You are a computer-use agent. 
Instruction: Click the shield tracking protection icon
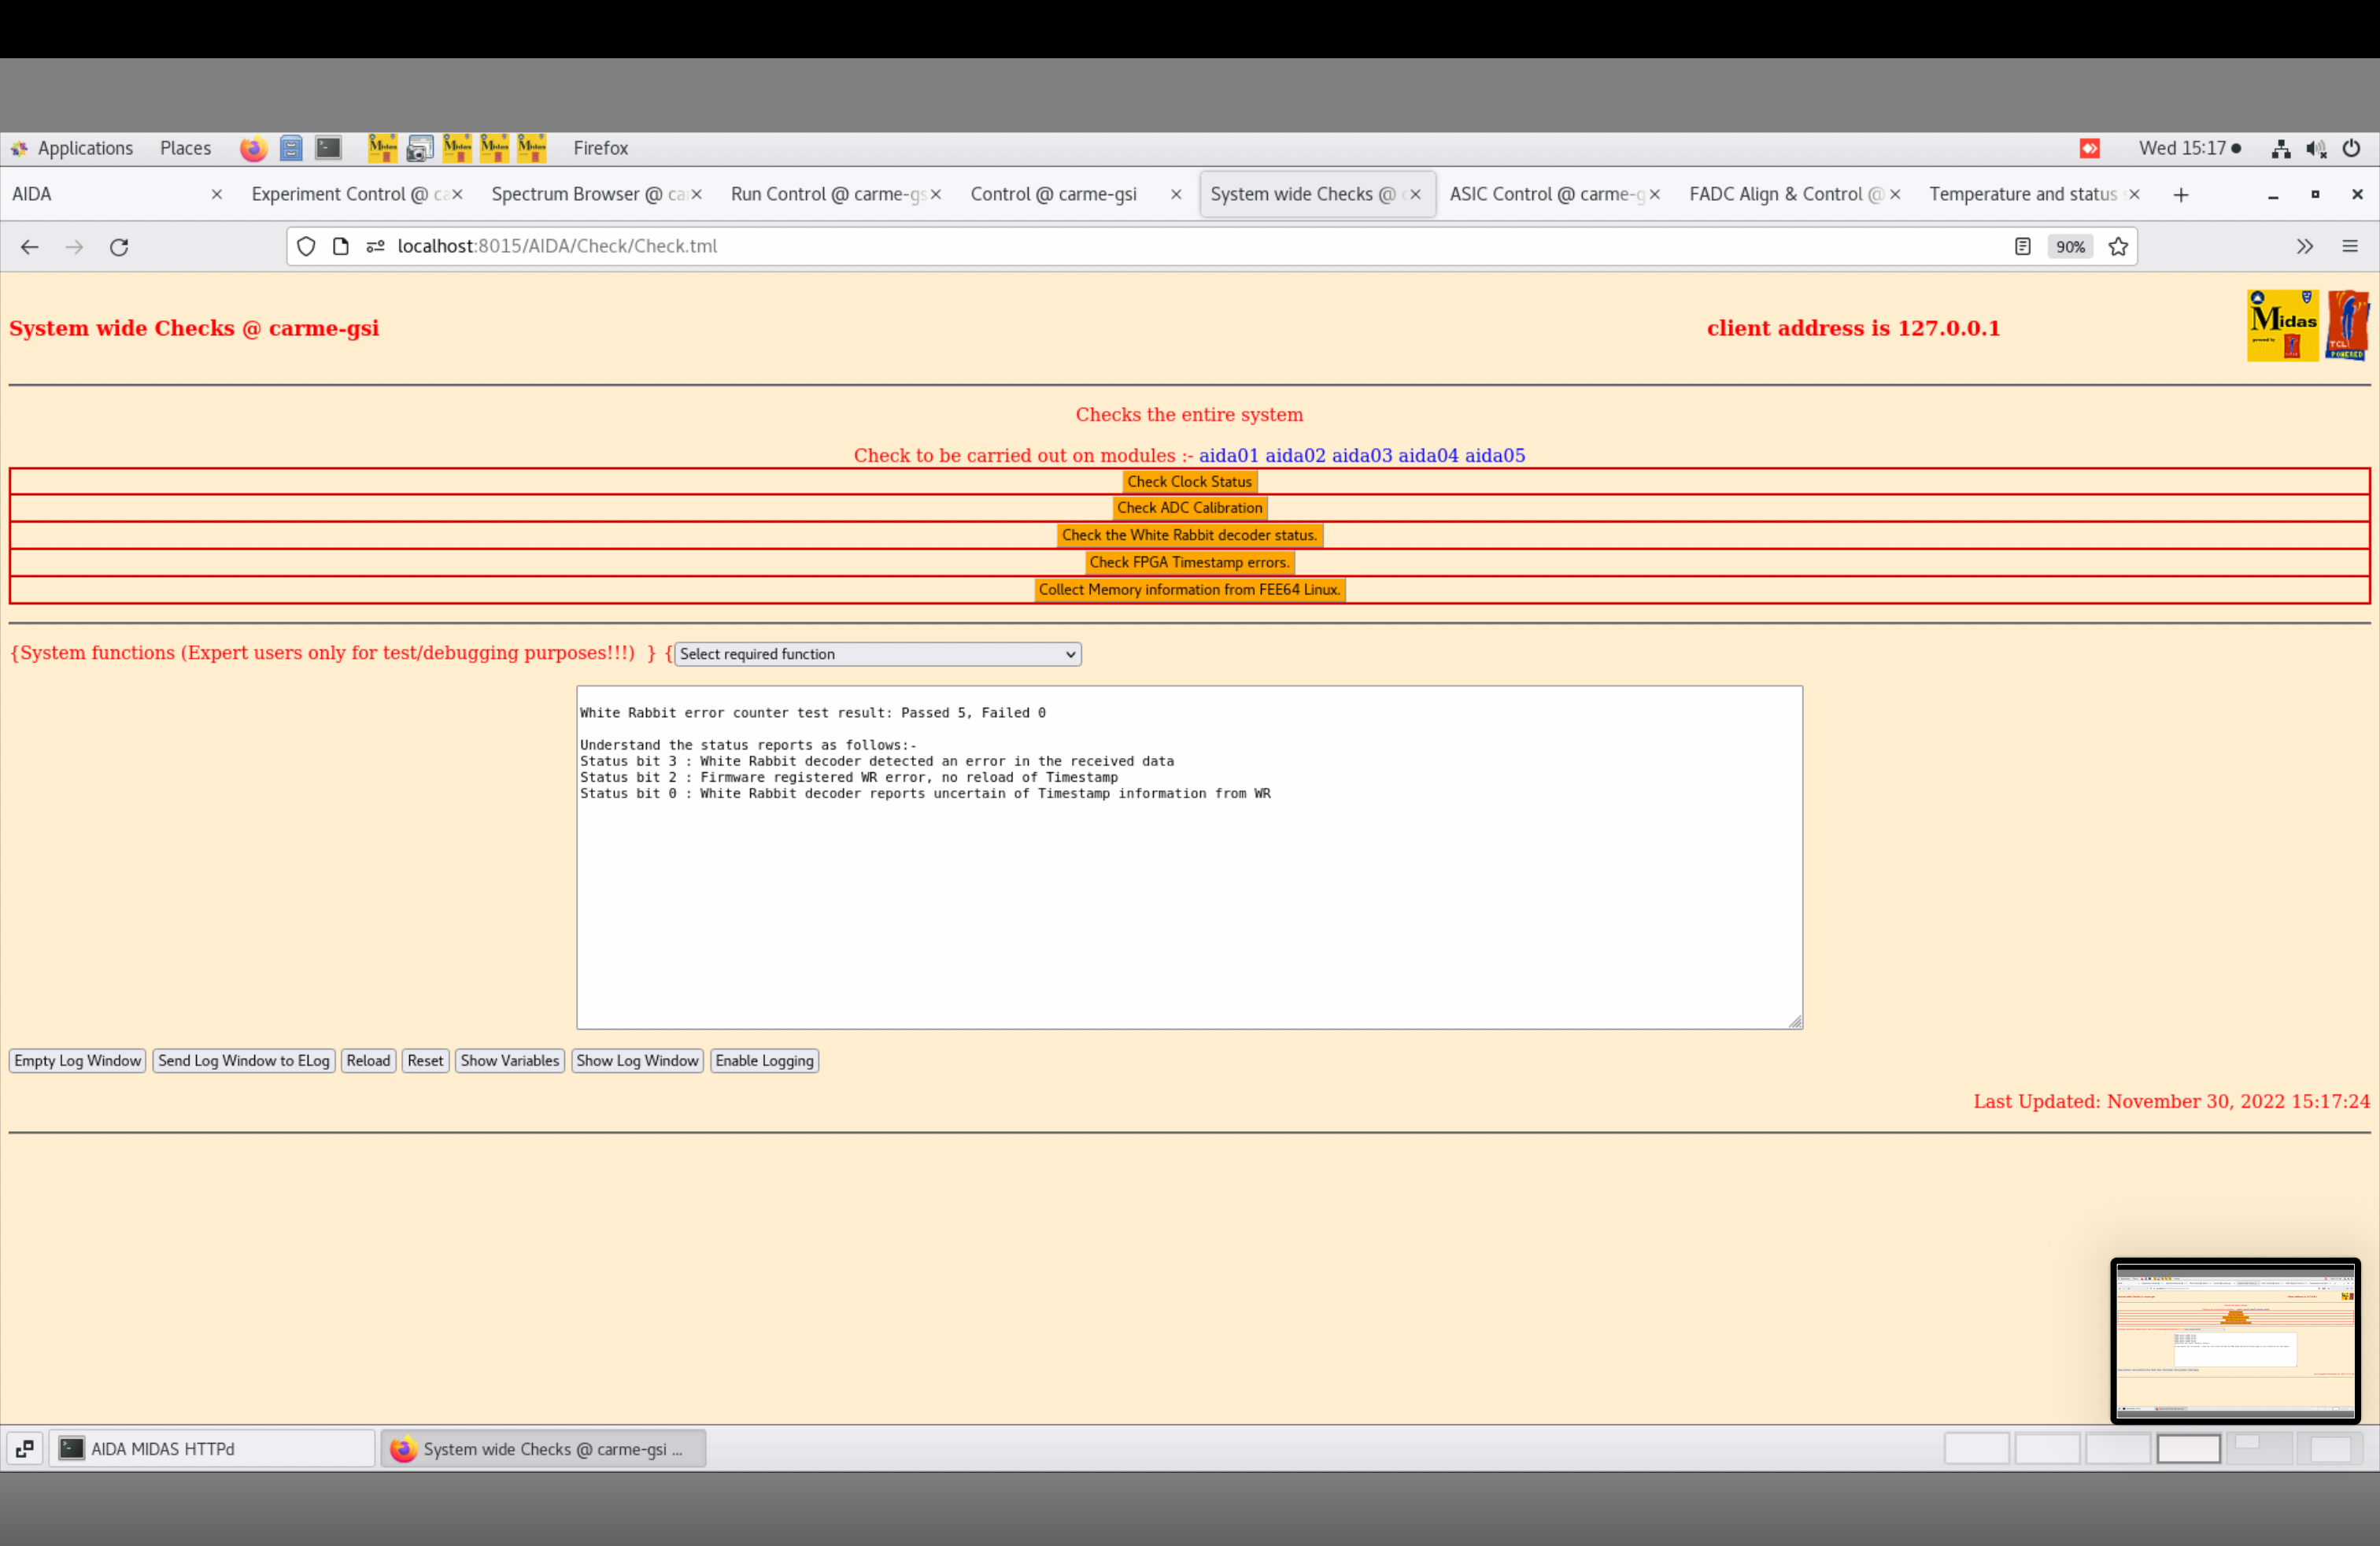point(306,247)
